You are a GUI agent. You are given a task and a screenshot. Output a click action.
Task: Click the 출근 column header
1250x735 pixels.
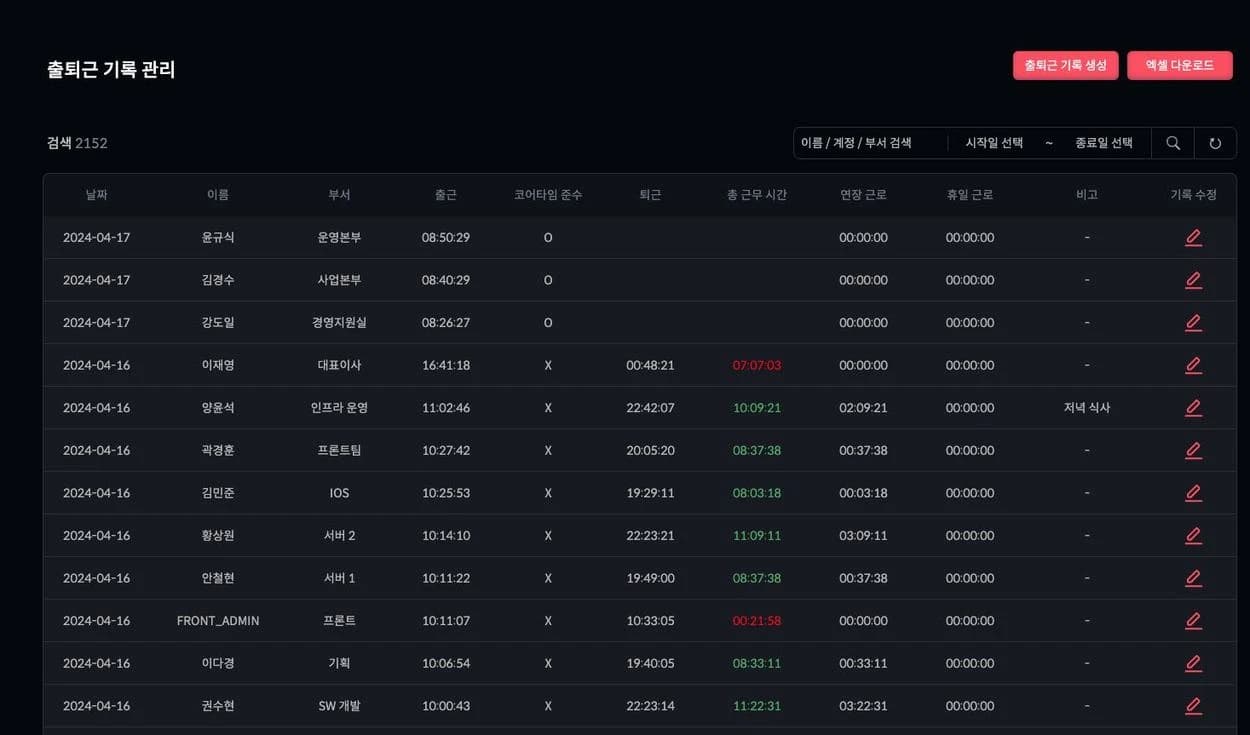tap(446, 195)
